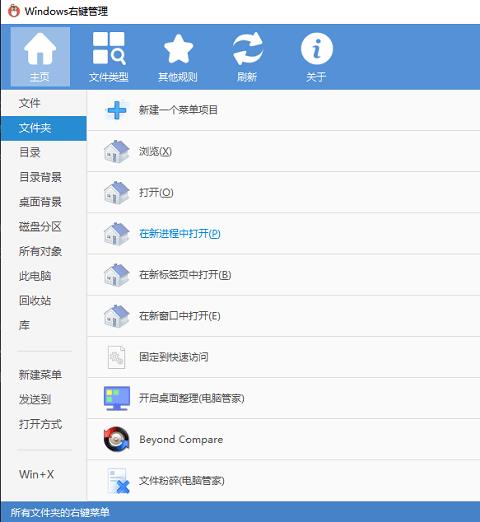The width and height of the screenshot is (480, 522).
Task: Click 在新进程中打开(P) link text
Action: (180, 233)
